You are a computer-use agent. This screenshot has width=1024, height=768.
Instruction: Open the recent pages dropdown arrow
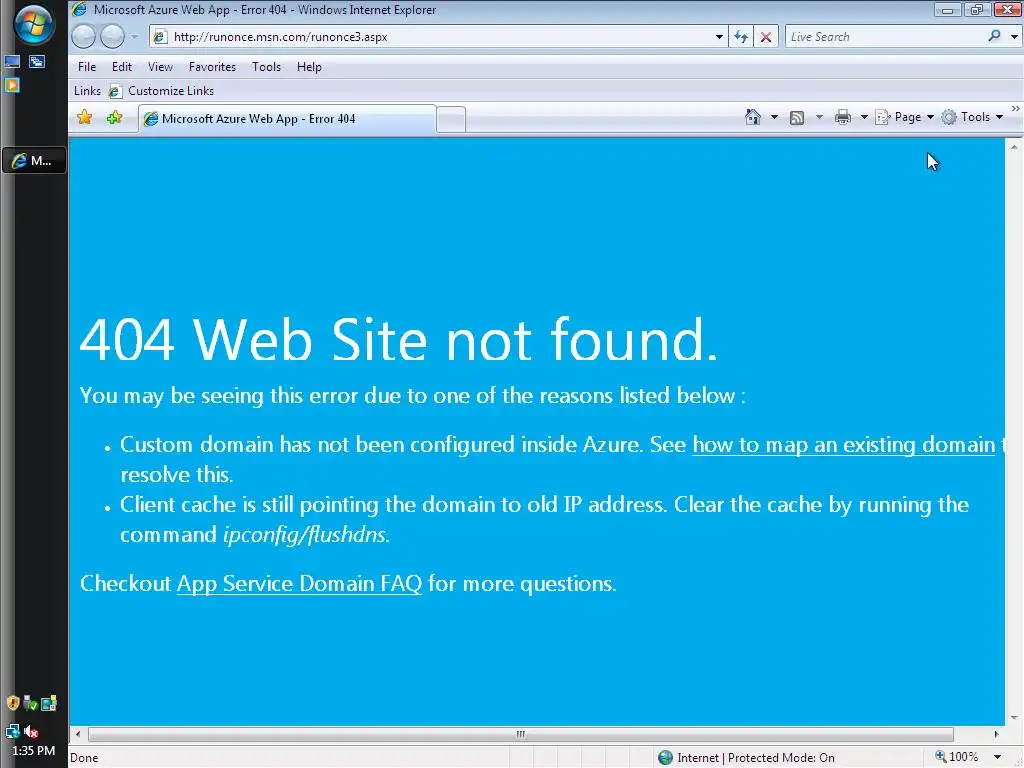click(x=135, y=37)
